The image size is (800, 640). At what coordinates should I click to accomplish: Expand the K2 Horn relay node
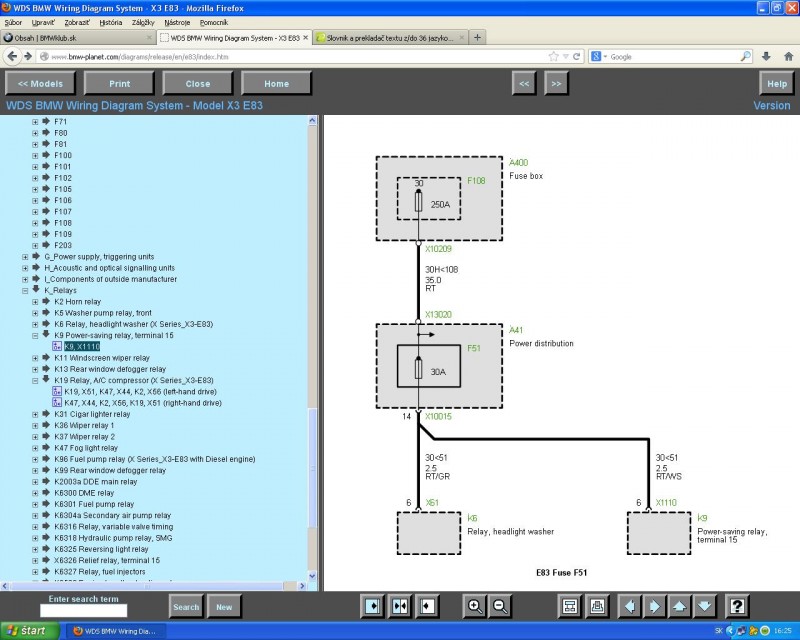click(35, 301)
